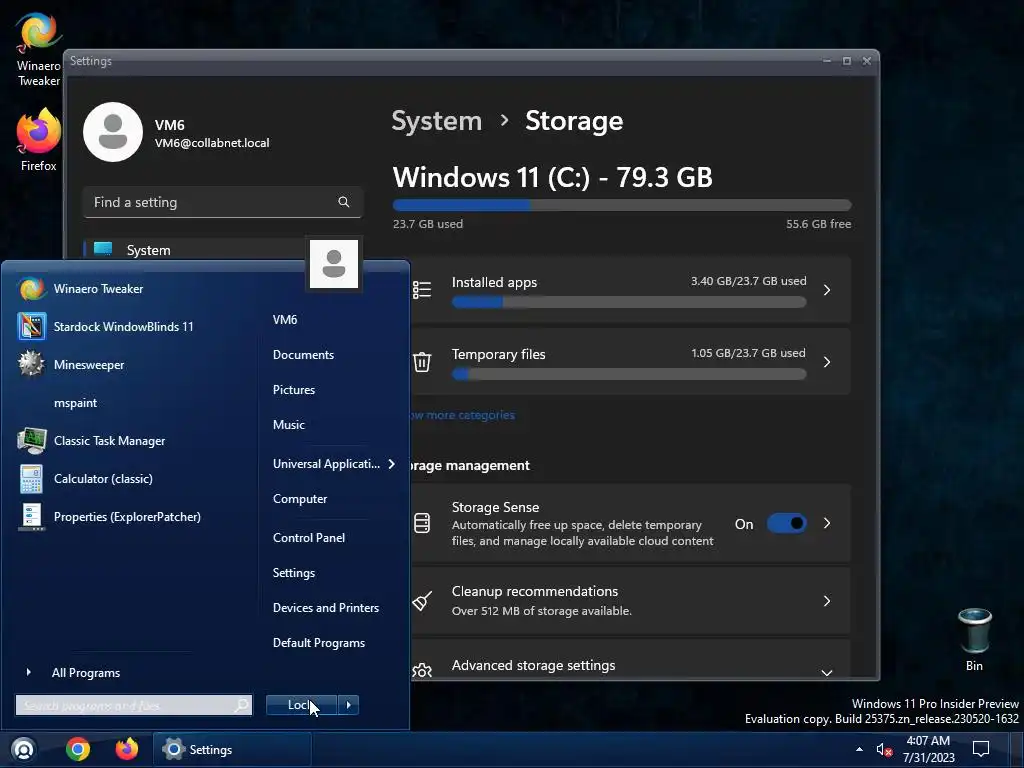Open Firefox desktop shortcut
This screenshot has height=768, width=1024.
point(38,140)
